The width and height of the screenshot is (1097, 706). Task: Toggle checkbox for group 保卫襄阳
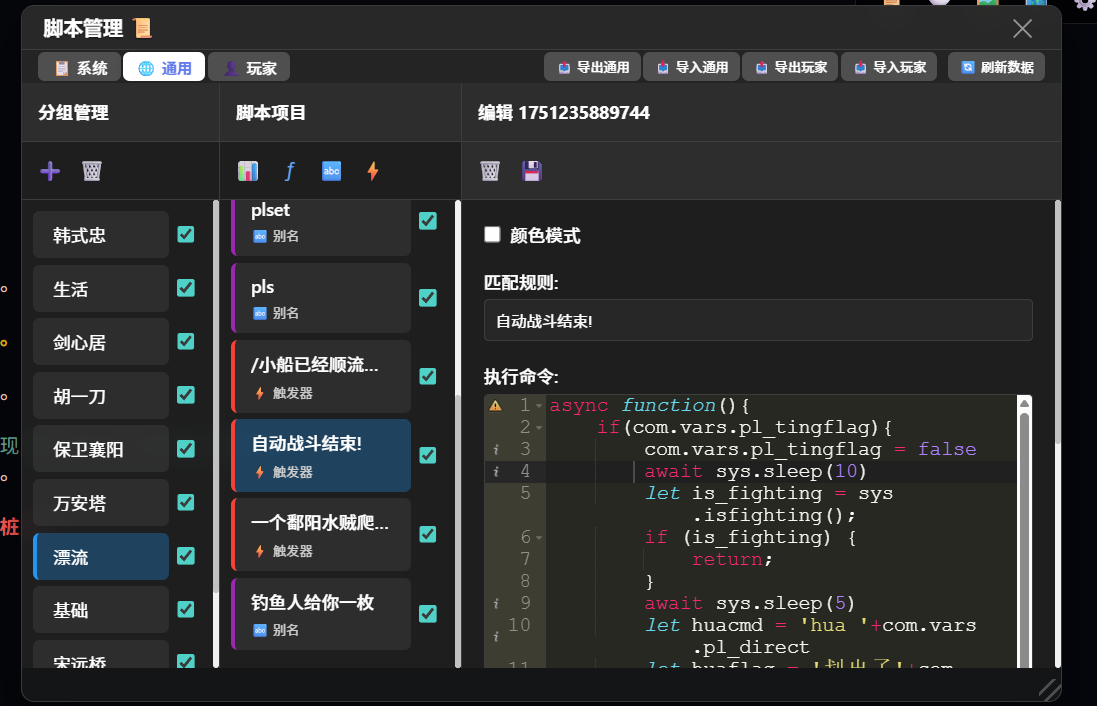(x=185, y=449)
